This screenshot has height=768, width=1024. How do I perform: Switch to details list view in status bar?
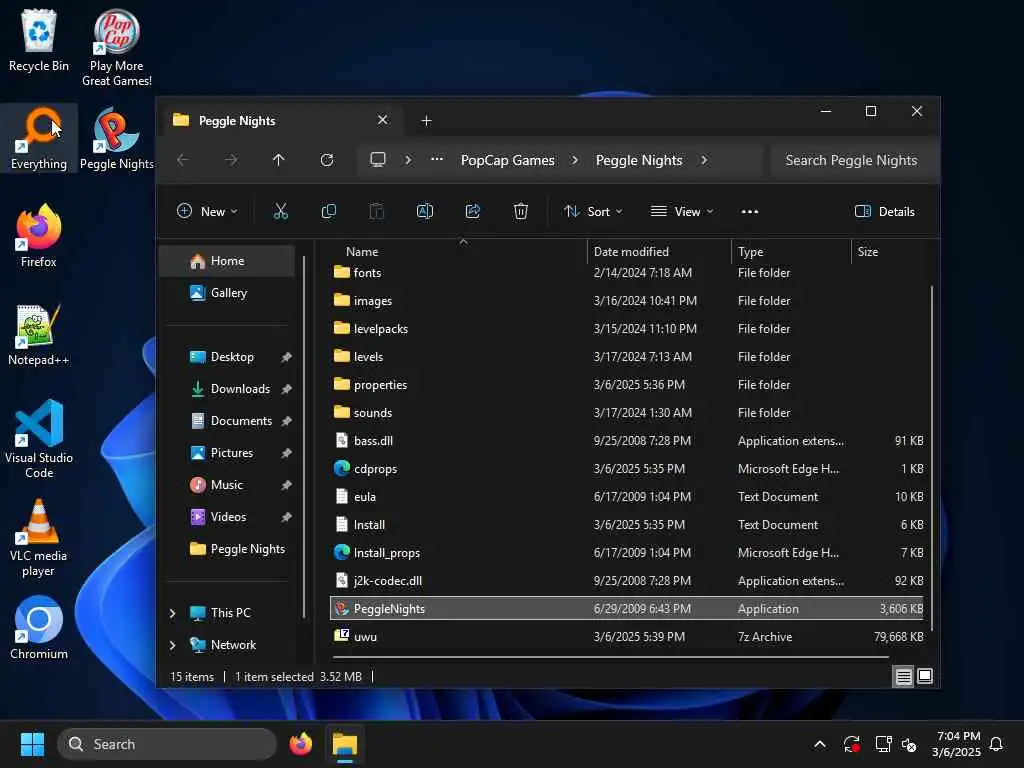tap(903, 677)
